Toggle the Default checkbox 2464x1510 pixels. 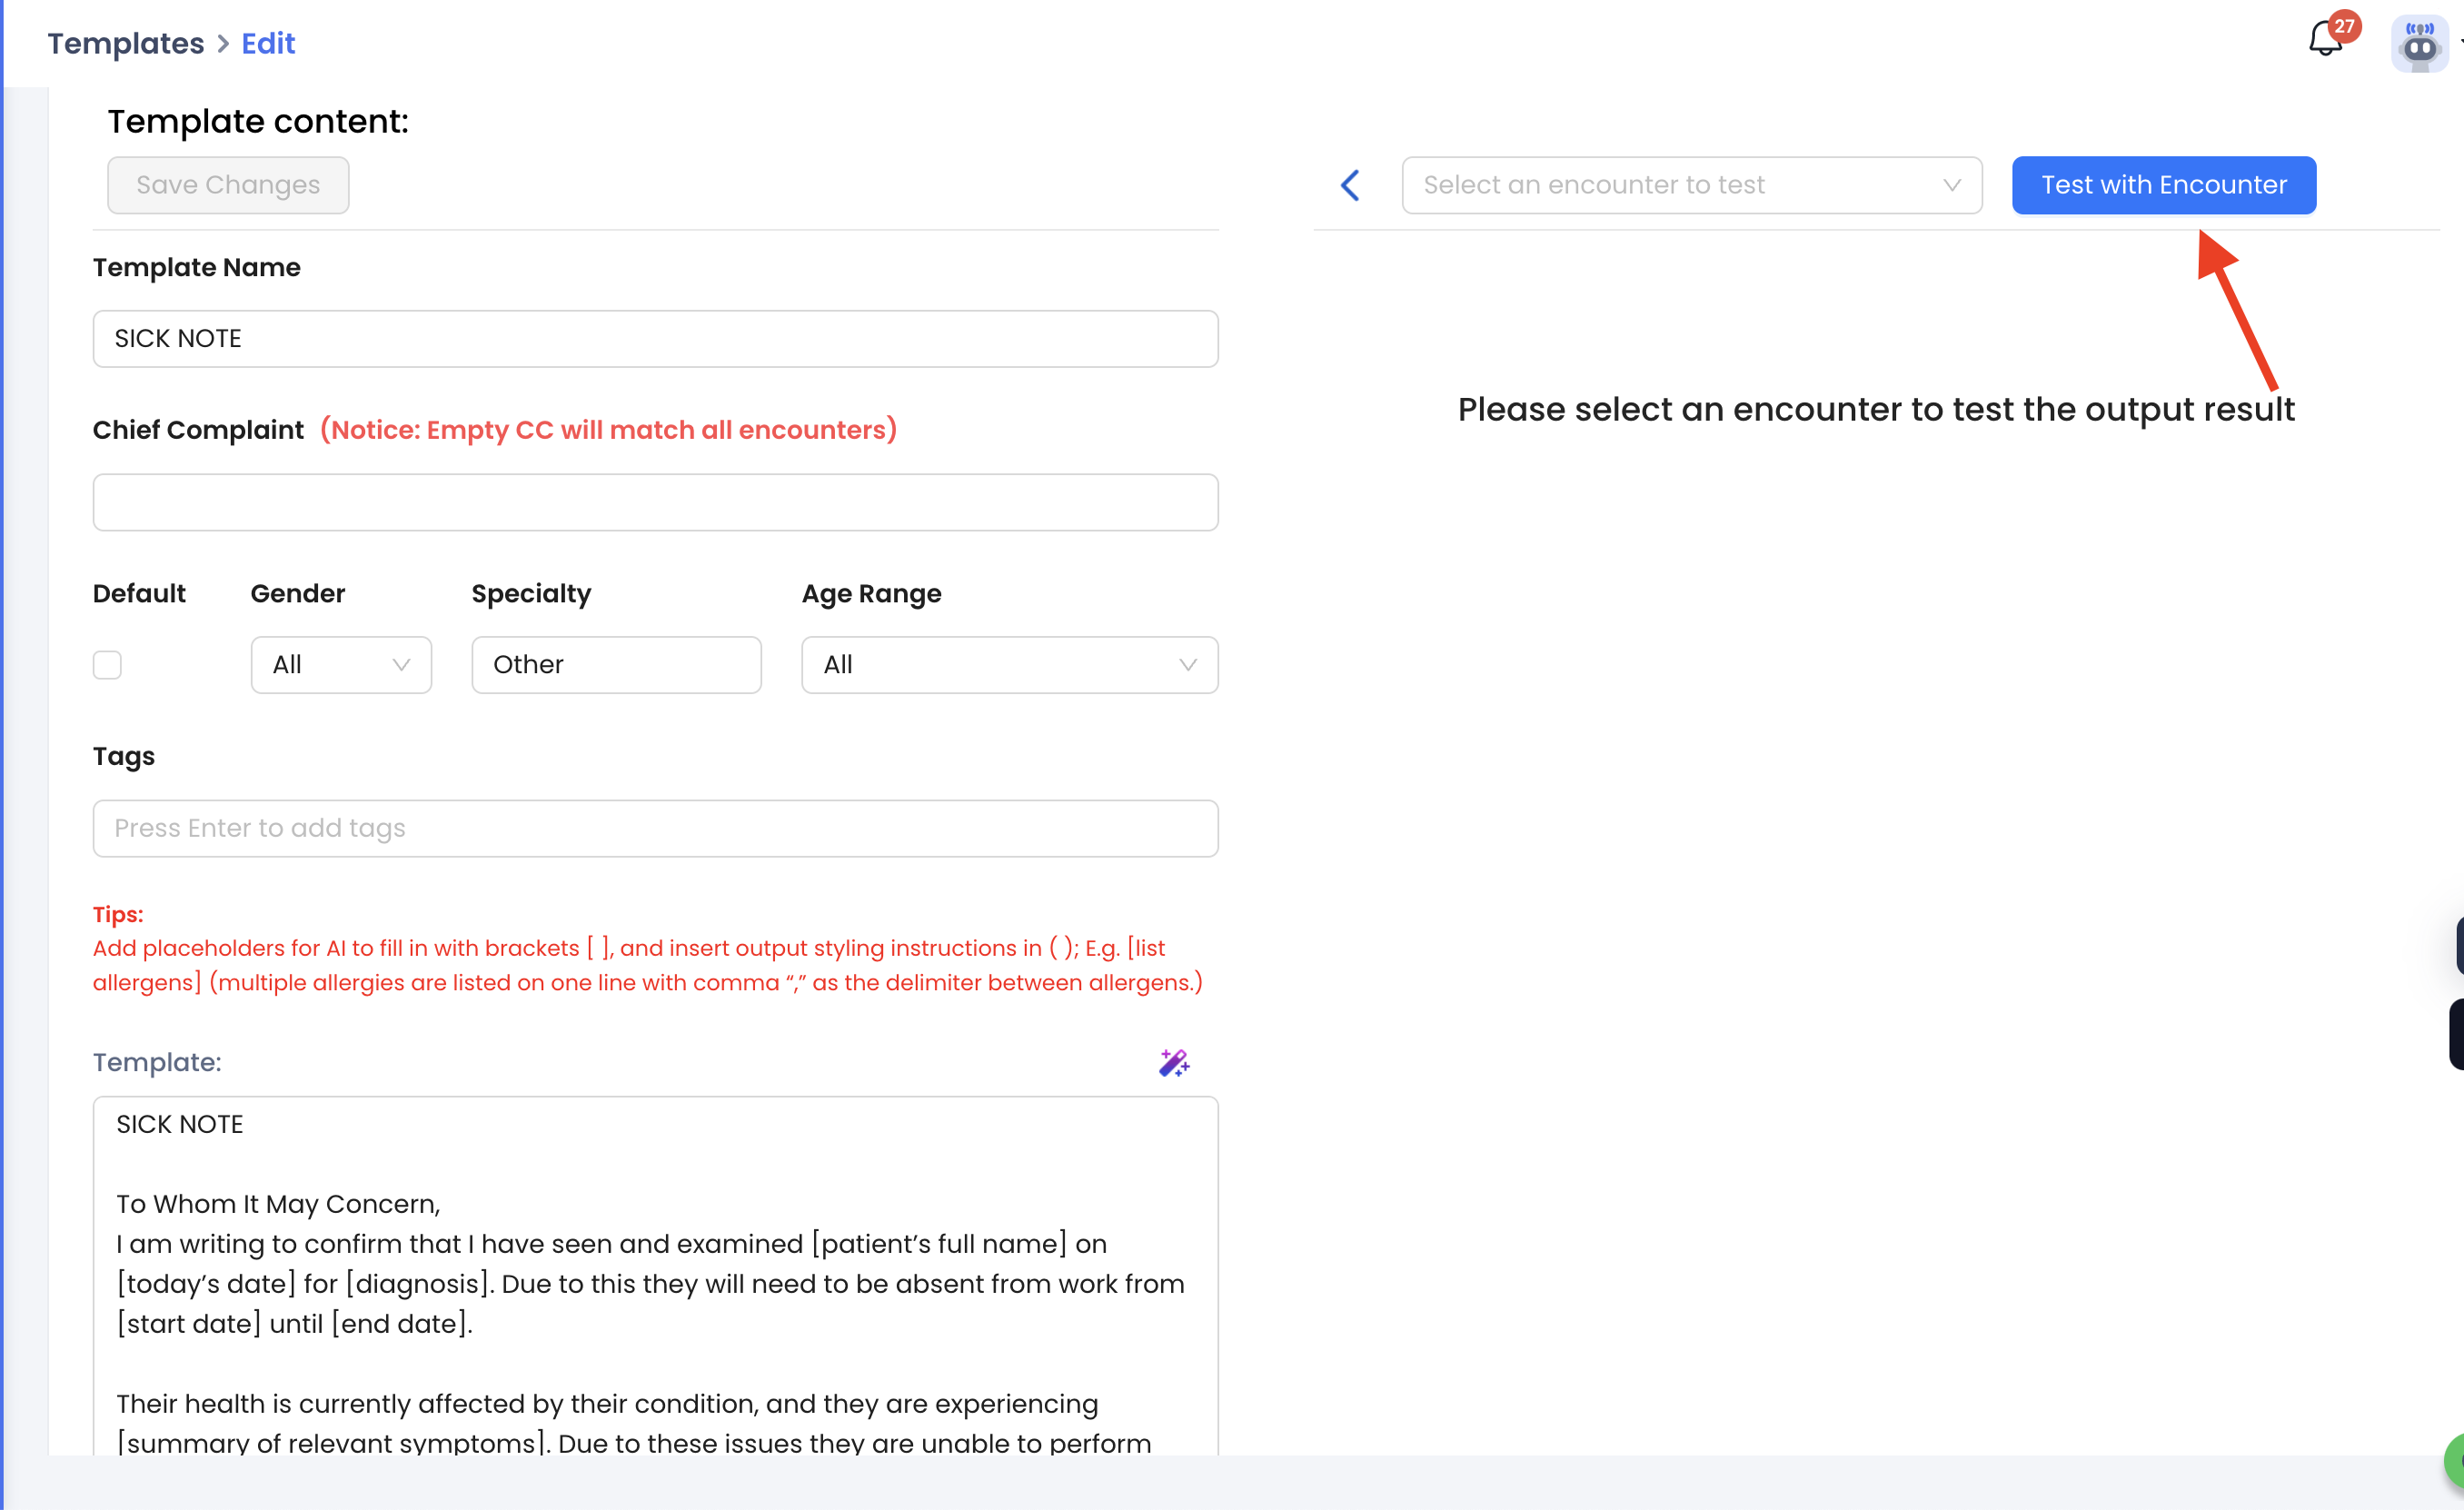[107, 665]
